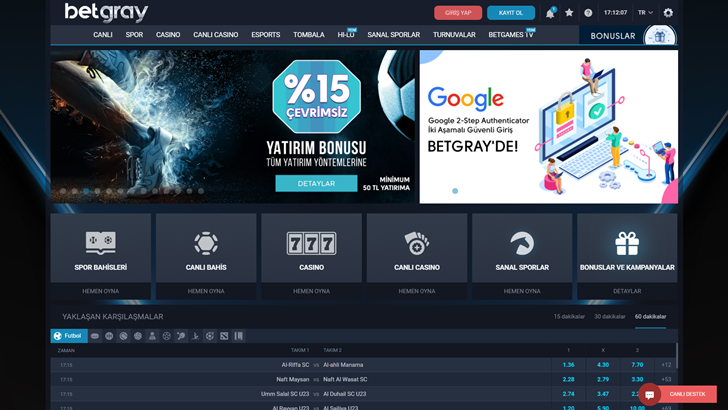Open the CANLI menu item
This screenshot has width=728, height=410.
[x=103, y=35]
